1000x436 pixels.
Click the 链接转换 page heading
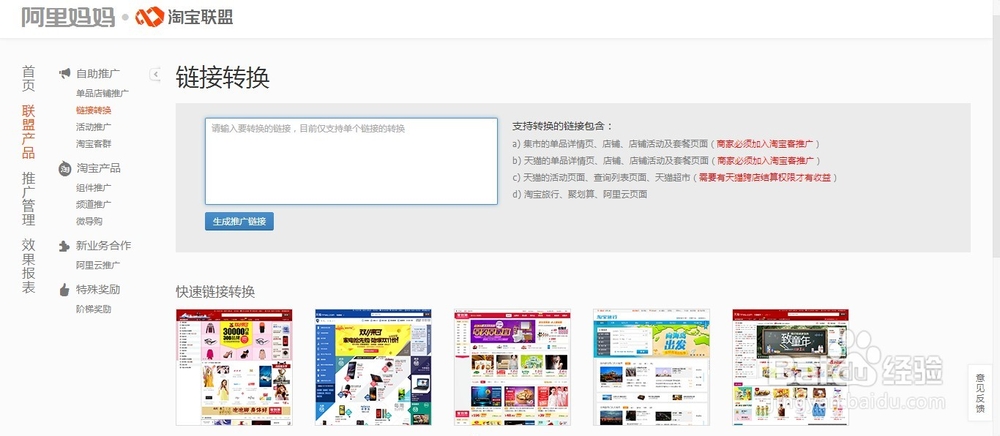[x=223, y=77]
